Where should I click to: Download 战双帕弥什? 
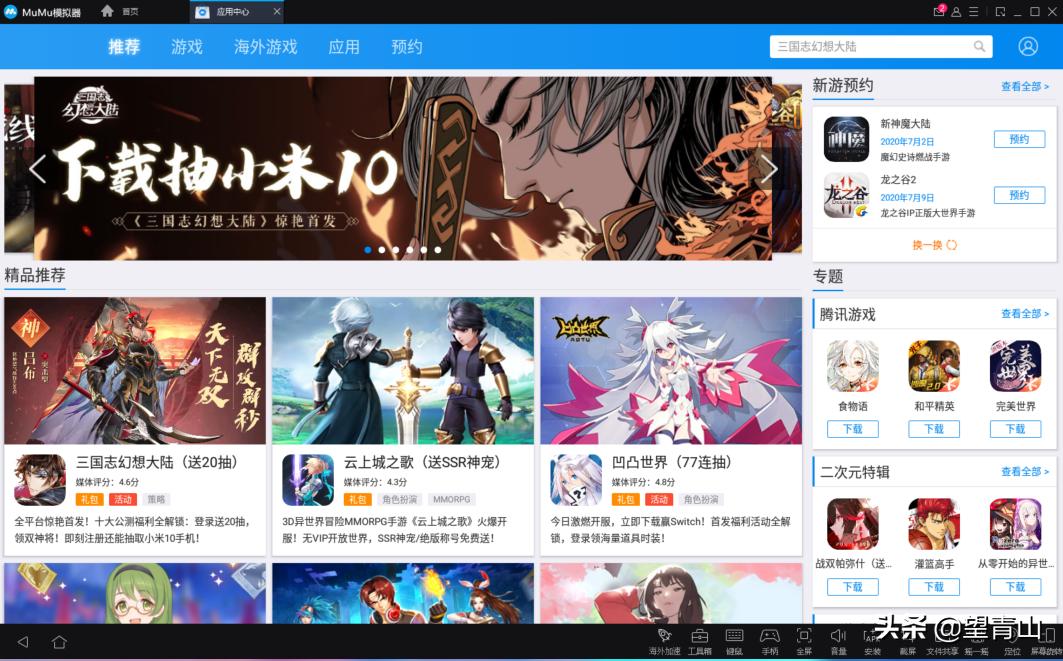tap(853, 586)
